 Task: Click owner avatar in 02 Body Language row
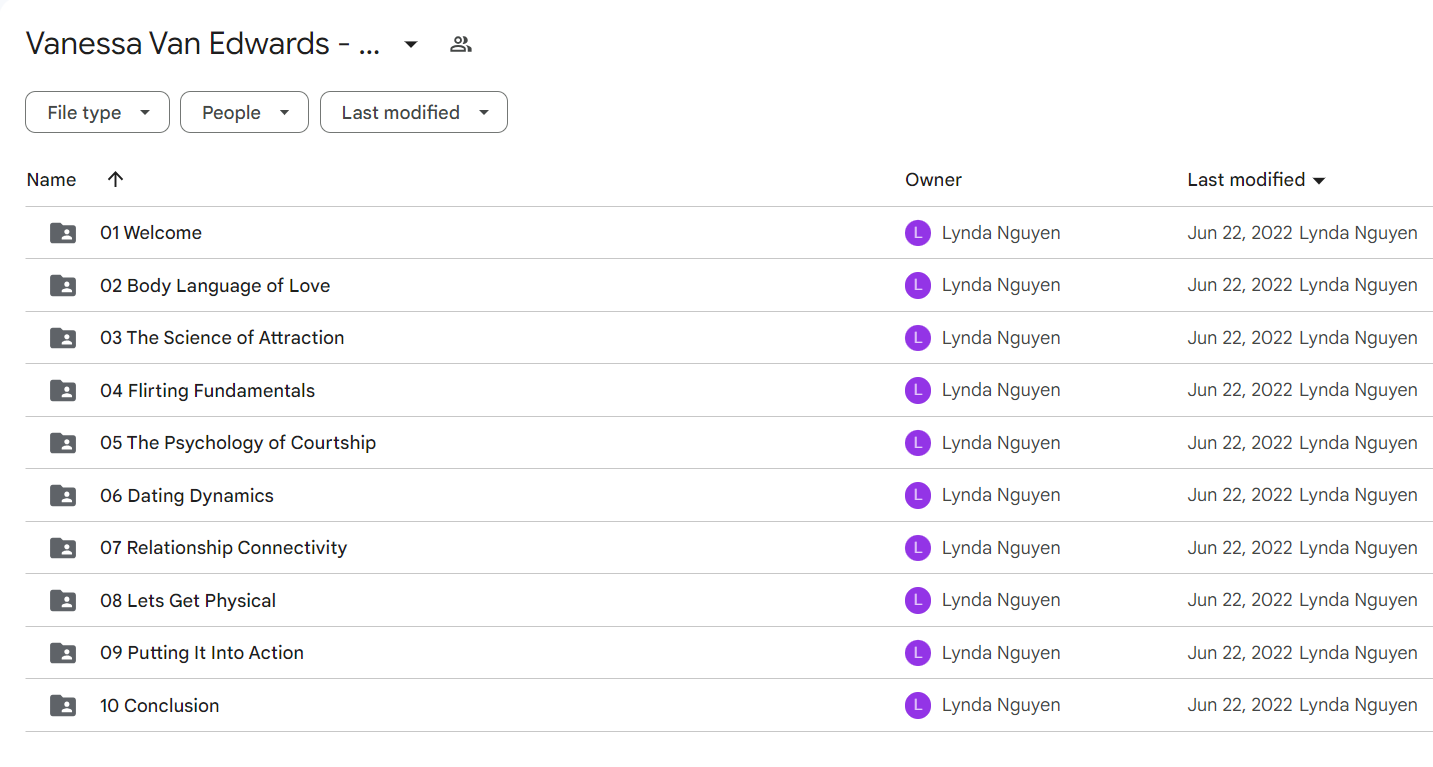[x=918, y=286]
